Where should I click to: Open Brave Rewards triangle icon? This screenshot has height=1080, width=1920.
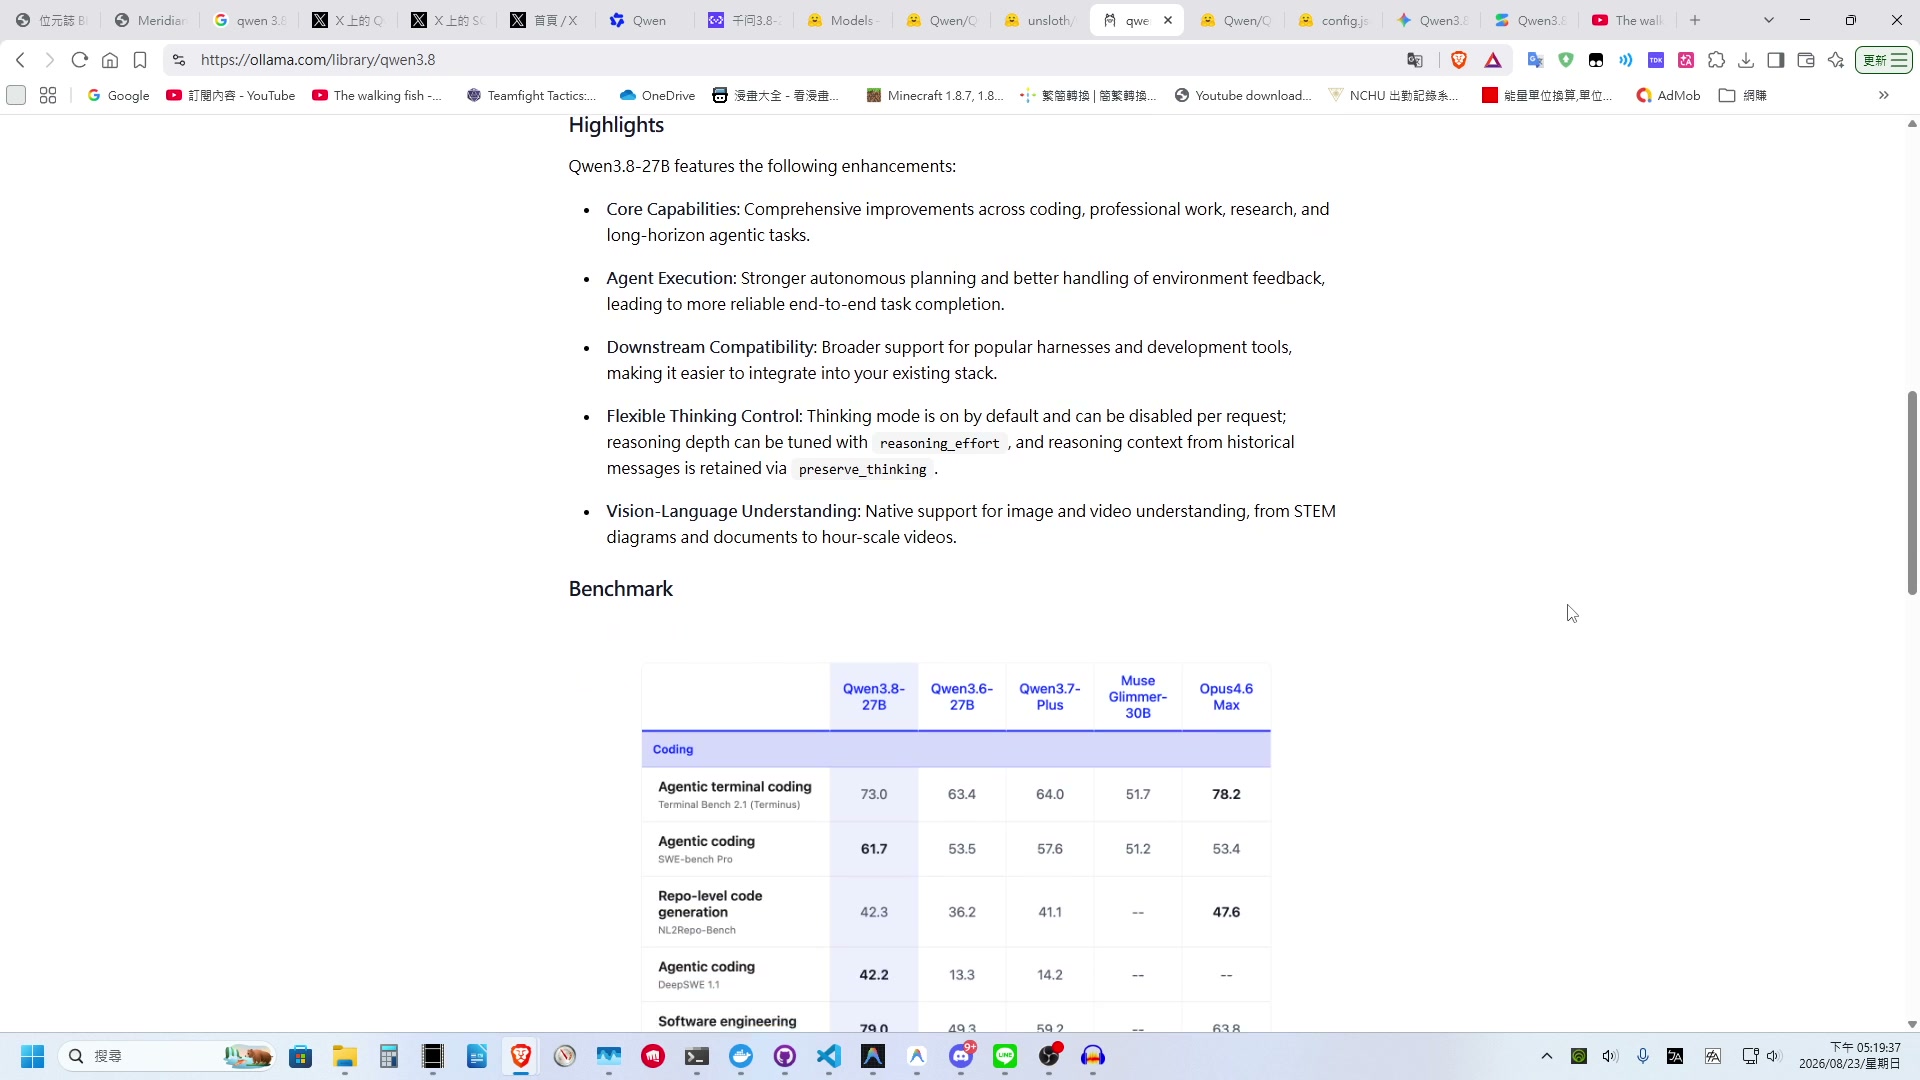coord(1493,60)
